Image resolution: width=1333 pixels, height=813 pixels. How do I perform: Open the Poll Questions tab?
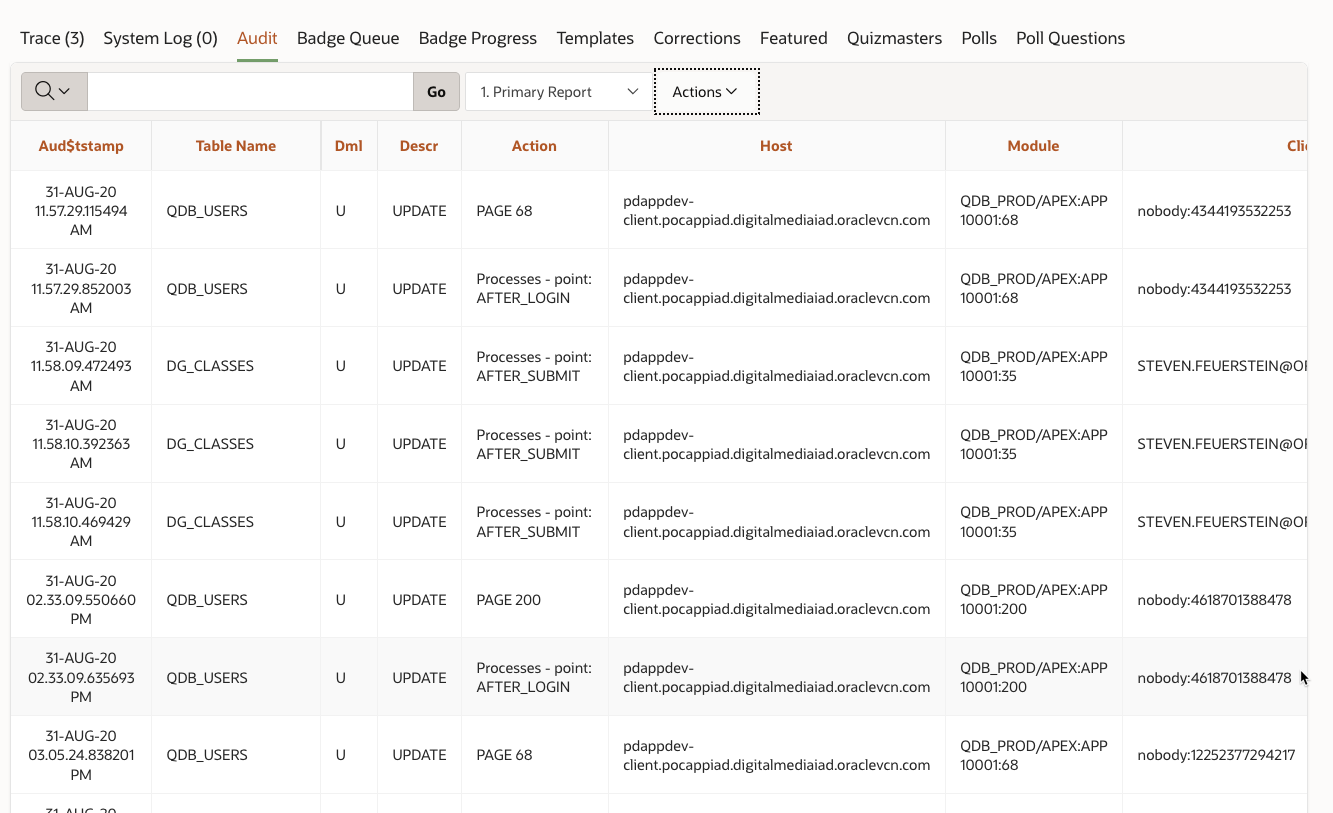click(x=1070, y=38)
